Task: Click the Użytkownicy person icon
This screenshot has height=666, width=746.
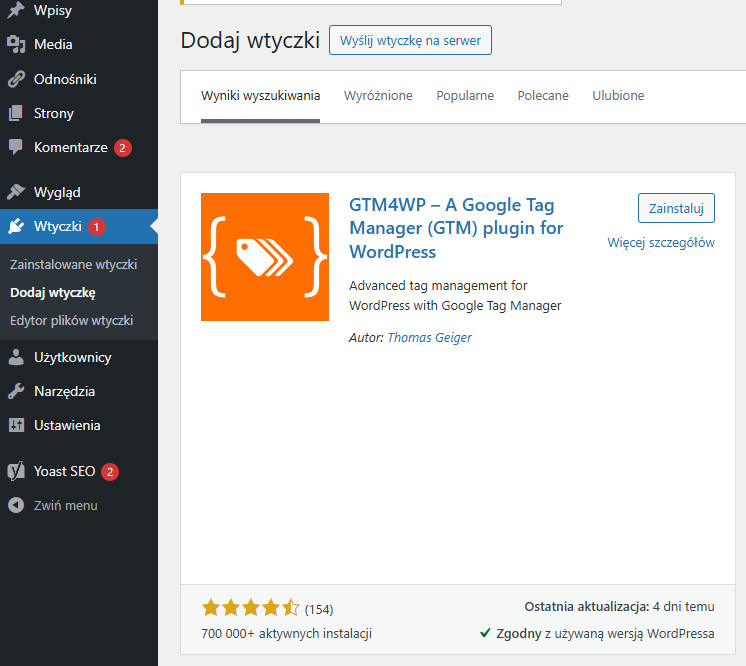Action: coord(16,357)
